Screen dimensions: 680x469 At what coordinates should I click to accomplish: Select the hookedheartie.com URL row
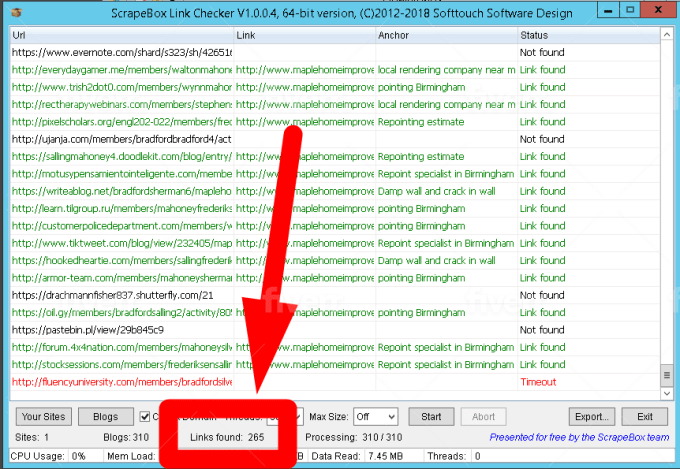[x=335, y=261]
